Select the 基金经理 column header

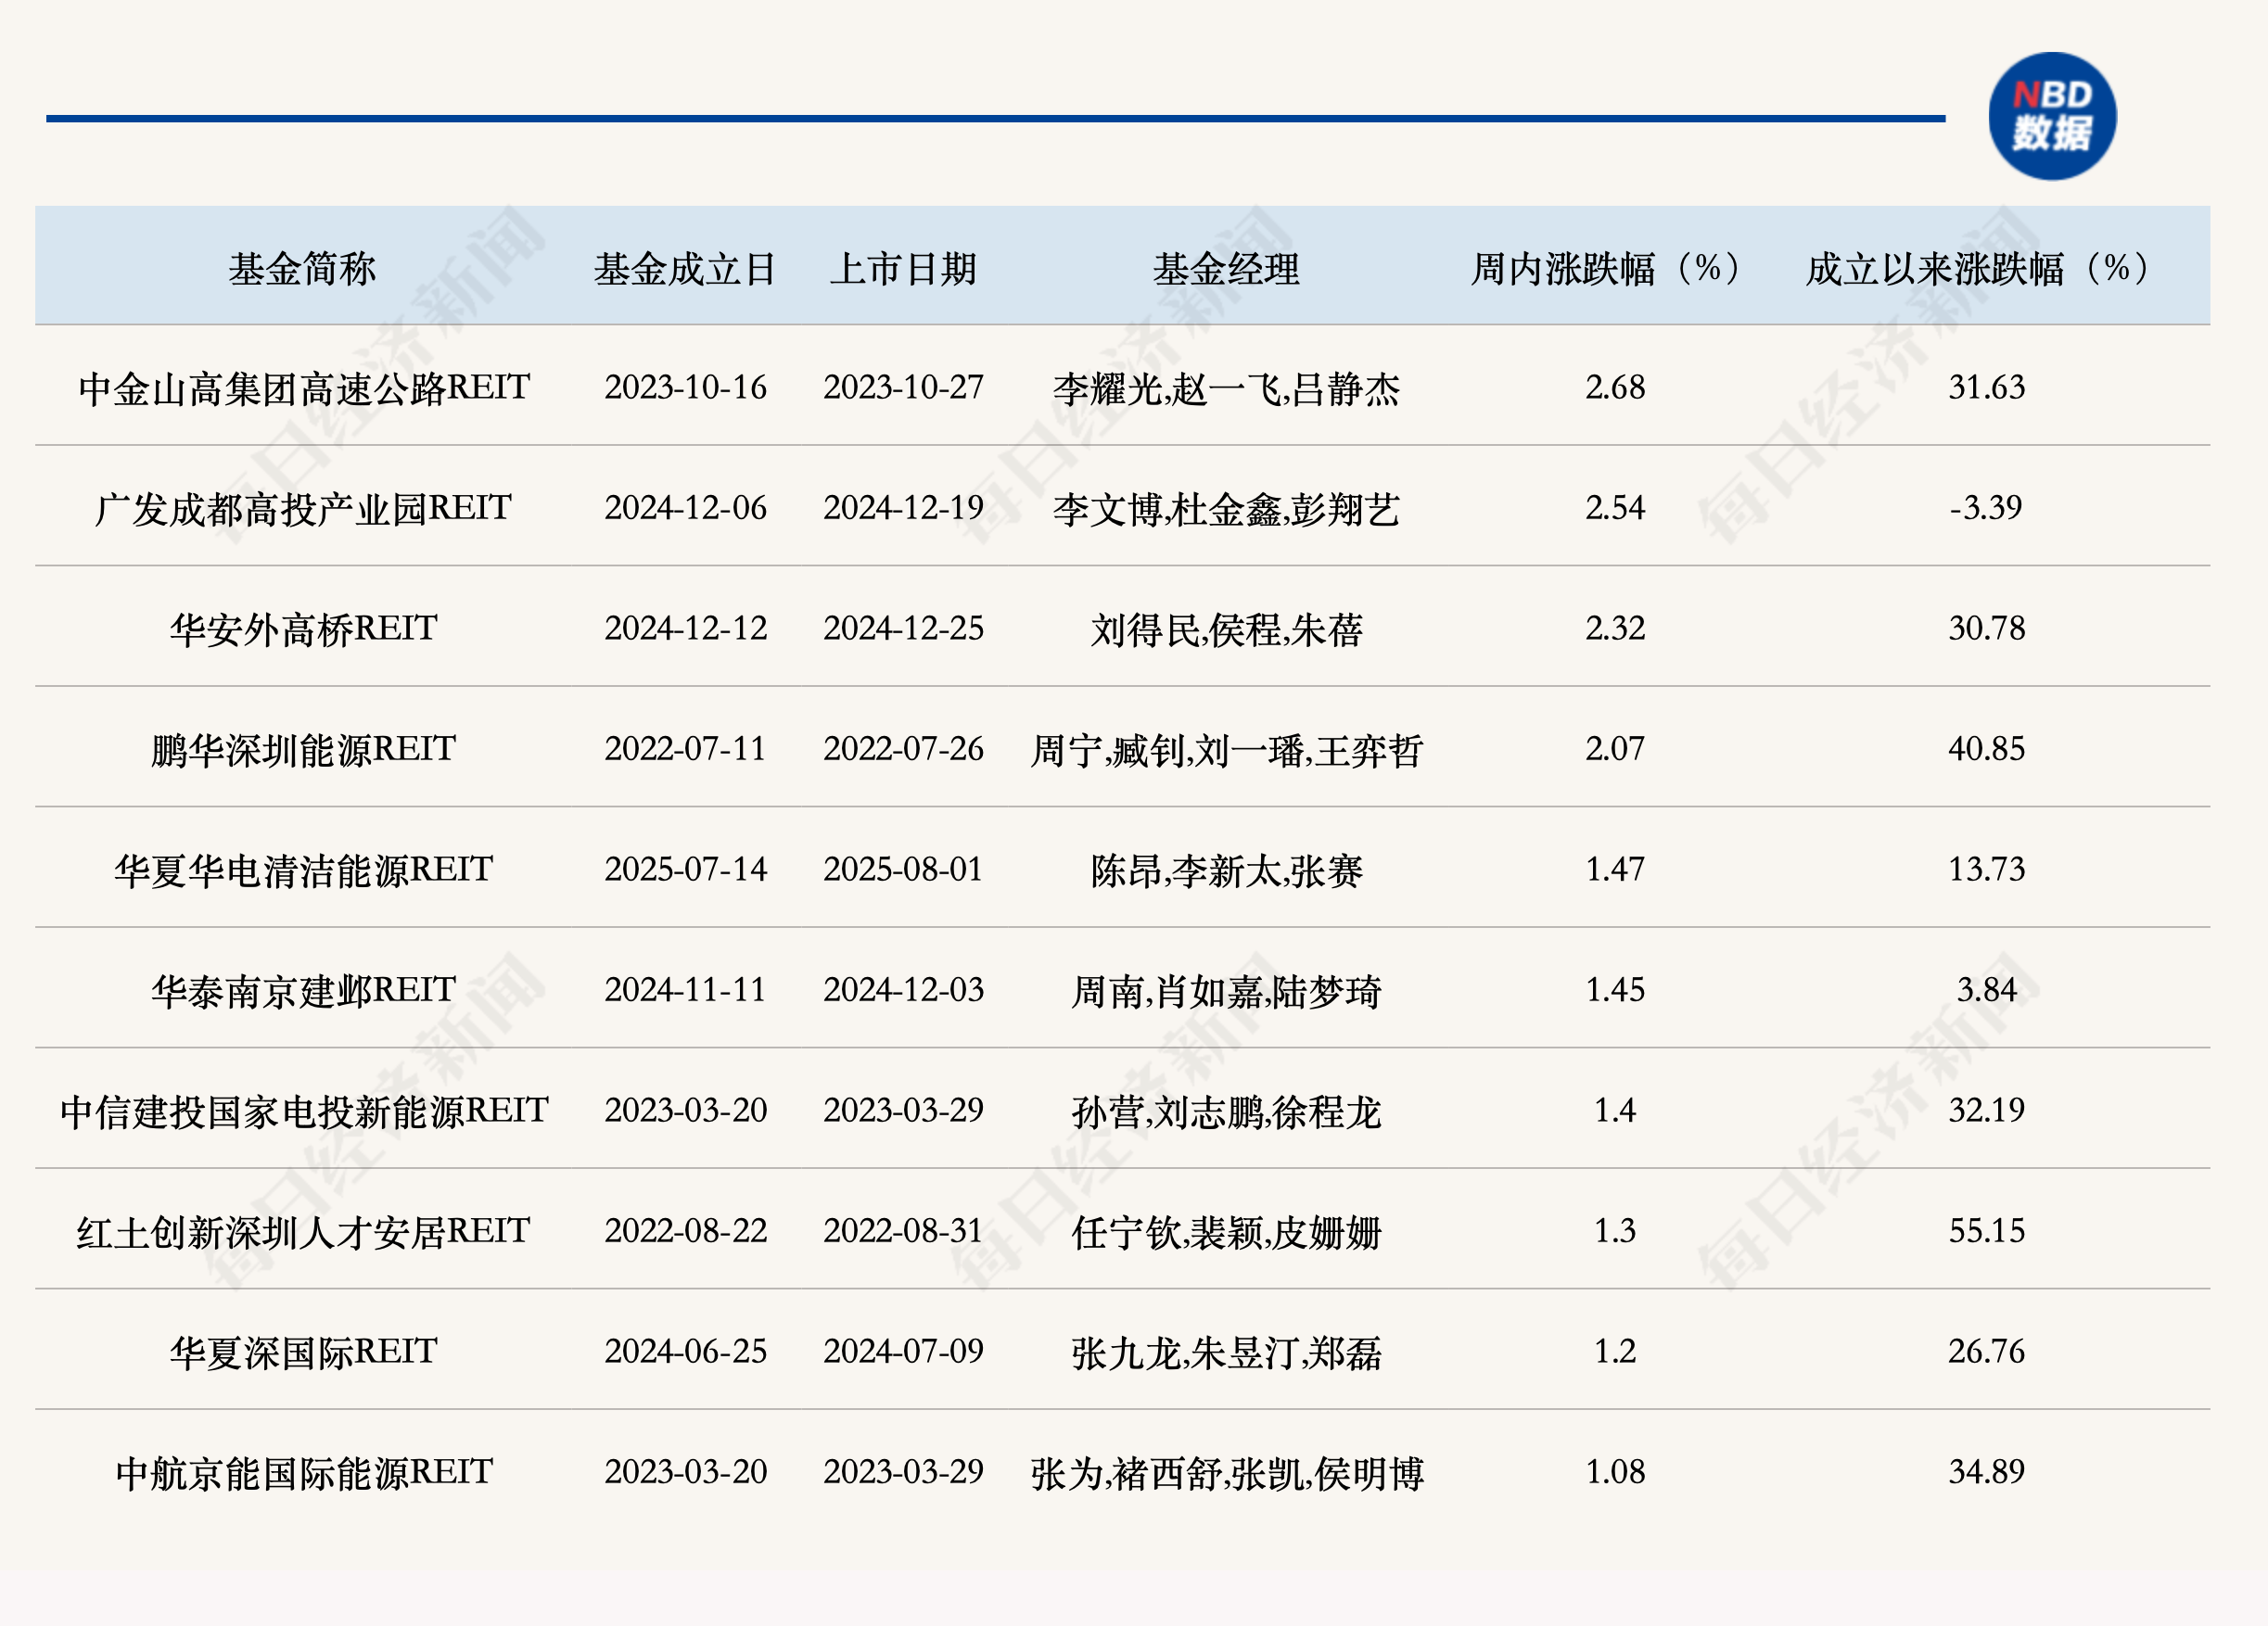click(1226, 269)
